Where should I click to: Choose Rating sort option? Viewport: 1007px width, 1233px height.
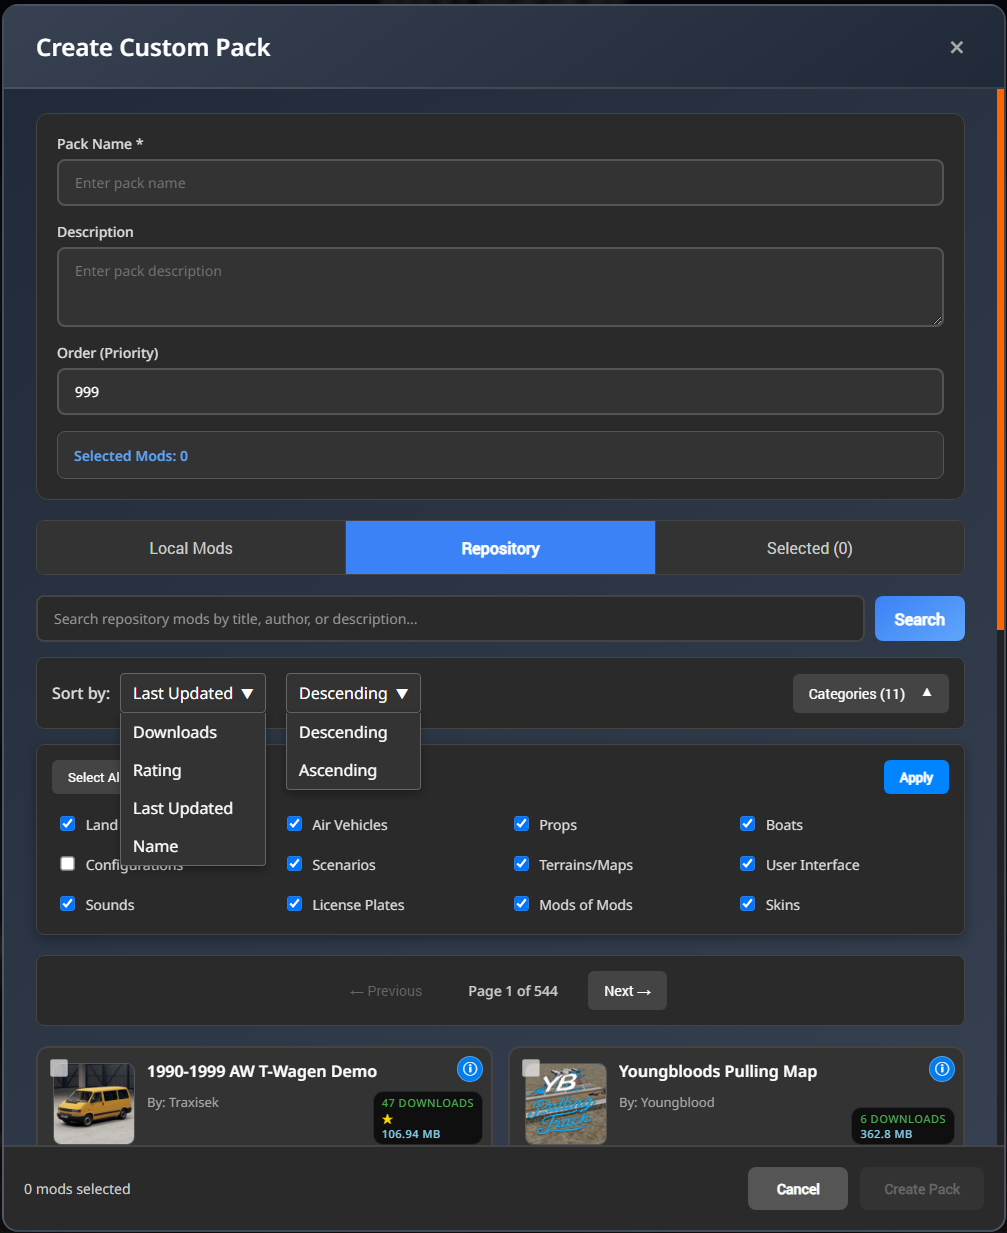[193, 770]
